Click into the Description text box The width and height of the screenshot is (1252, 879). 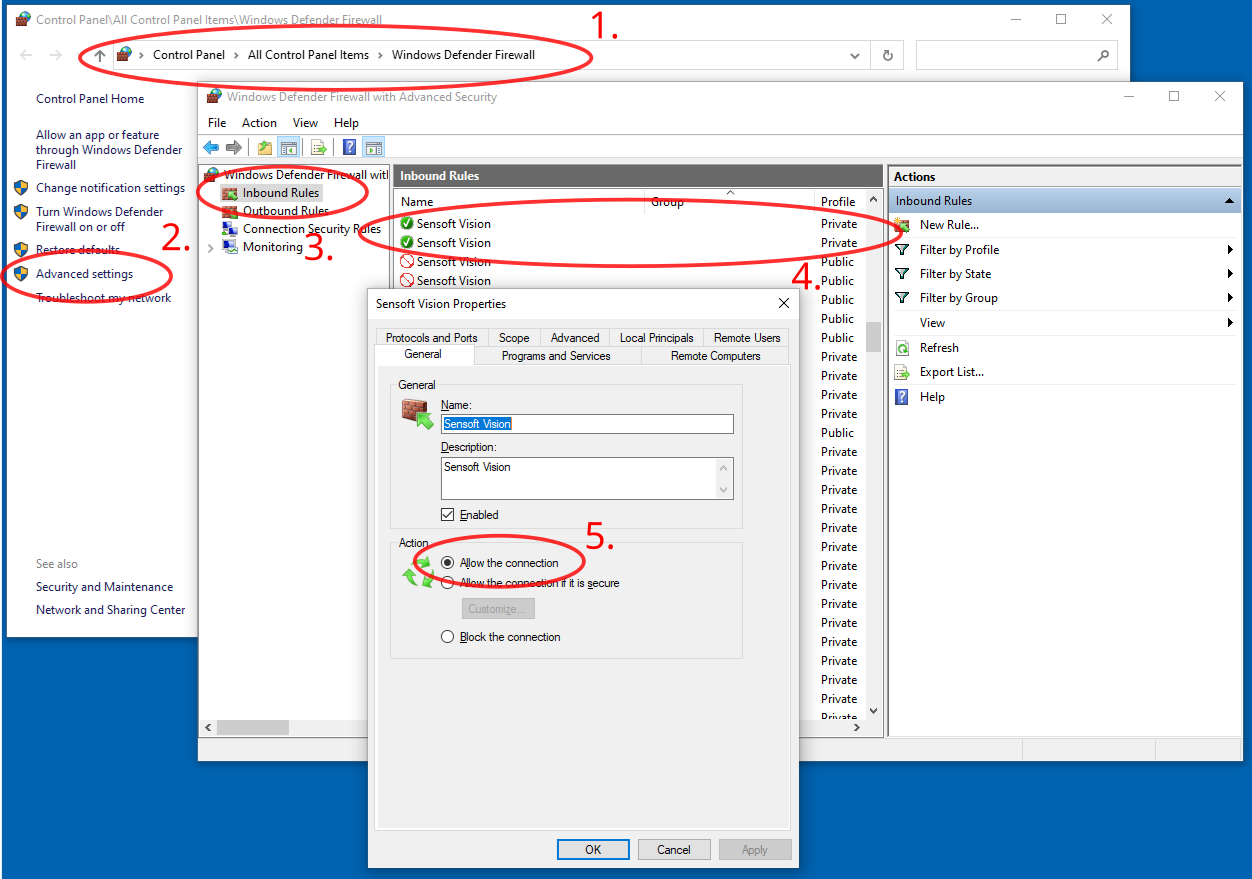pos(579,478)
